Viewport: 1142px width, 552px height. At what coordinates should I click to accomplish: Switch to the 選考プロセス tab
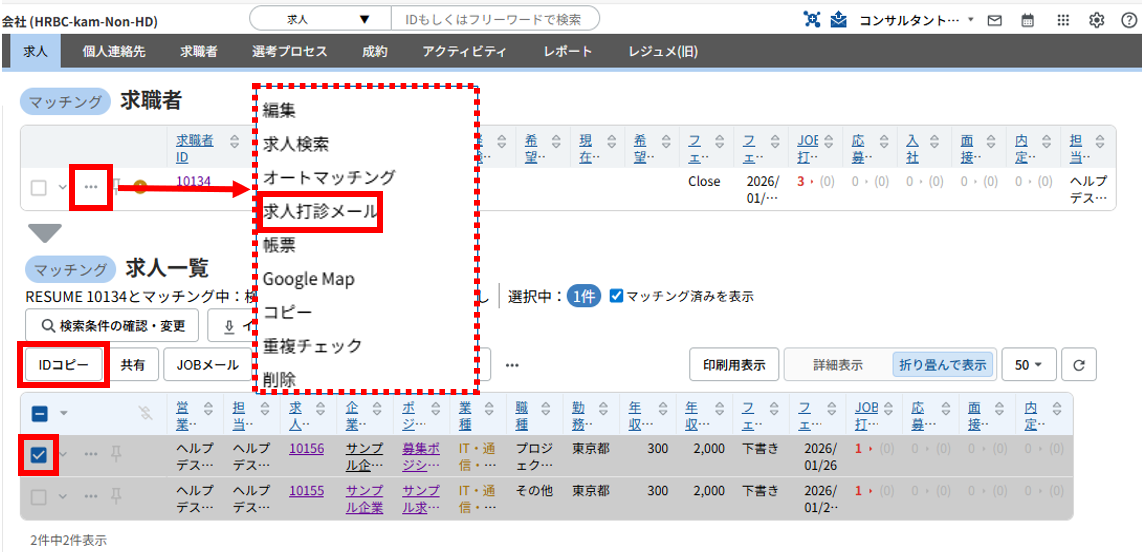pos(278,52)
